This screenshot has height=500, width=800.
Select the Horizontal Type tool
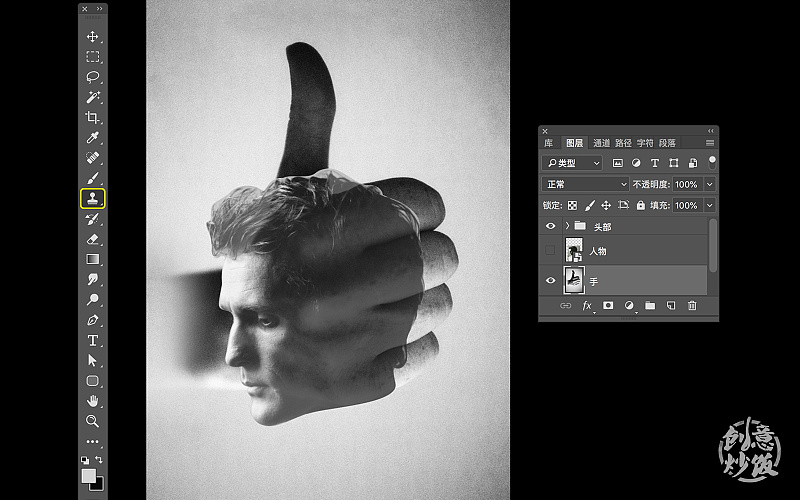point(93,340)
